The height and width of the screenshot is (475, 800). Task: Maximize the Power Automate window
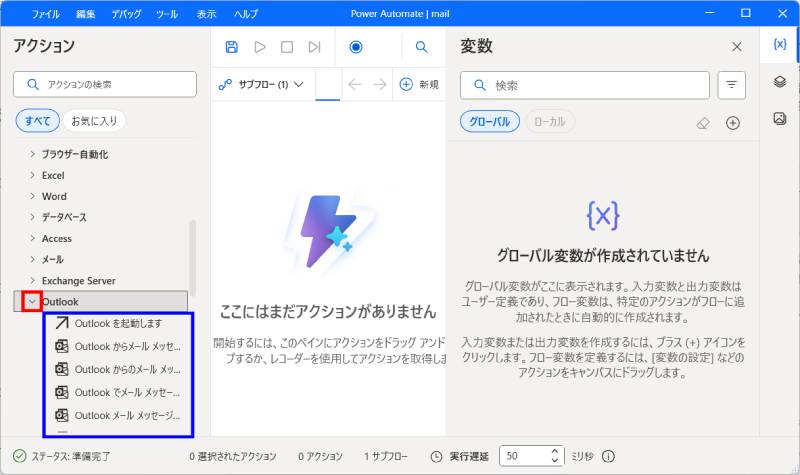pyautogui.click(x=745, y=13)
